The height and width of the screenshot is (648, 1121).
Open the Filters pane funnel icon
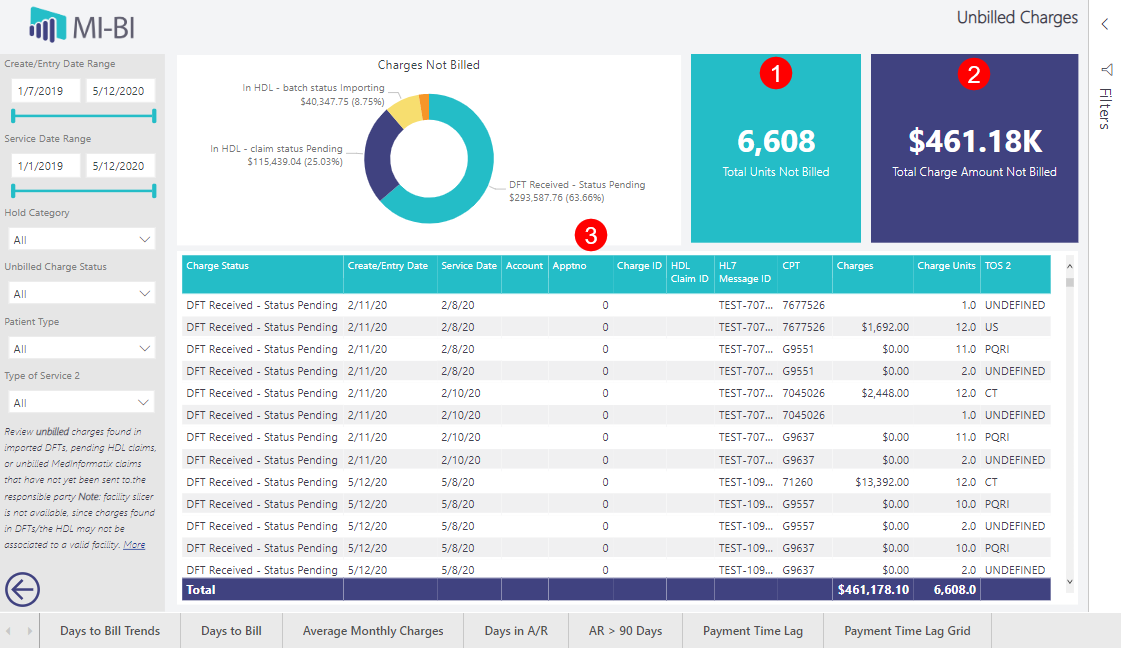click(x=1106, y=70)
